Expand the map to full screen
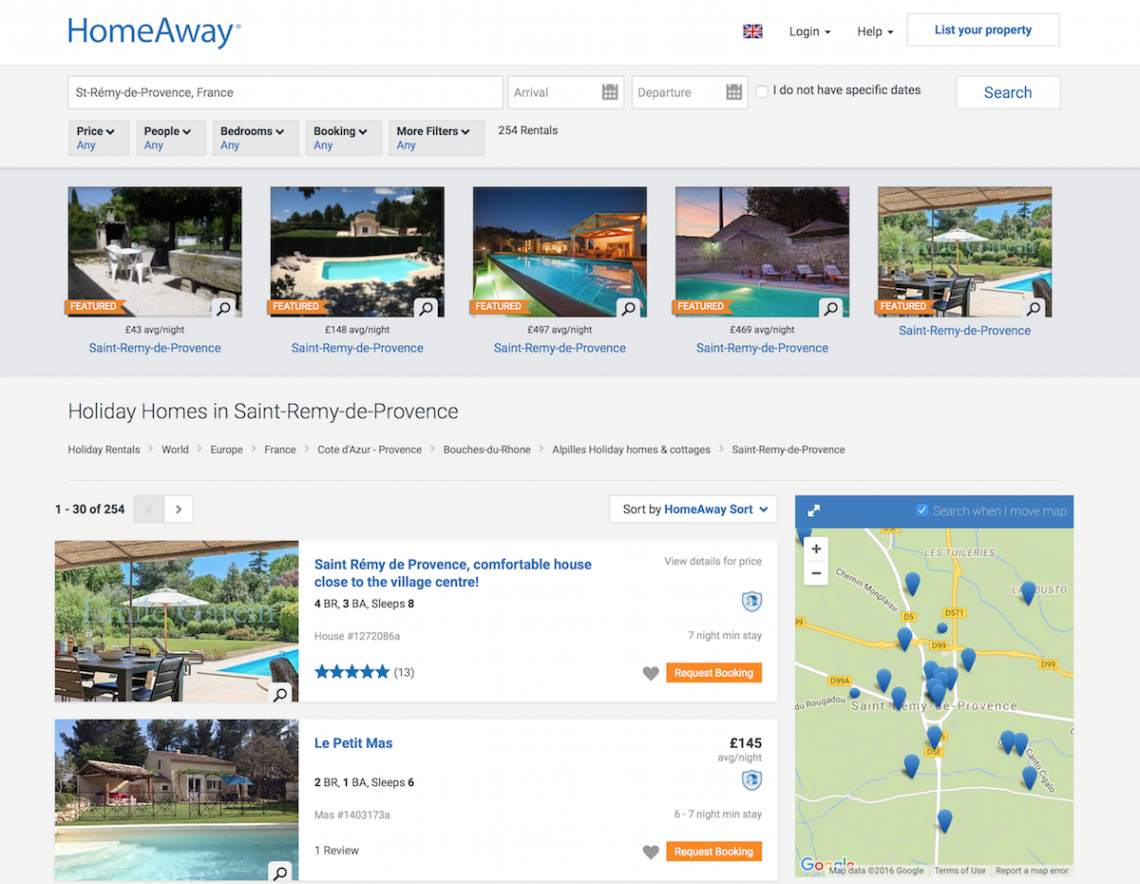This screenshot has height=884, width=1140. pyautogui.click(x=814, y=511)
